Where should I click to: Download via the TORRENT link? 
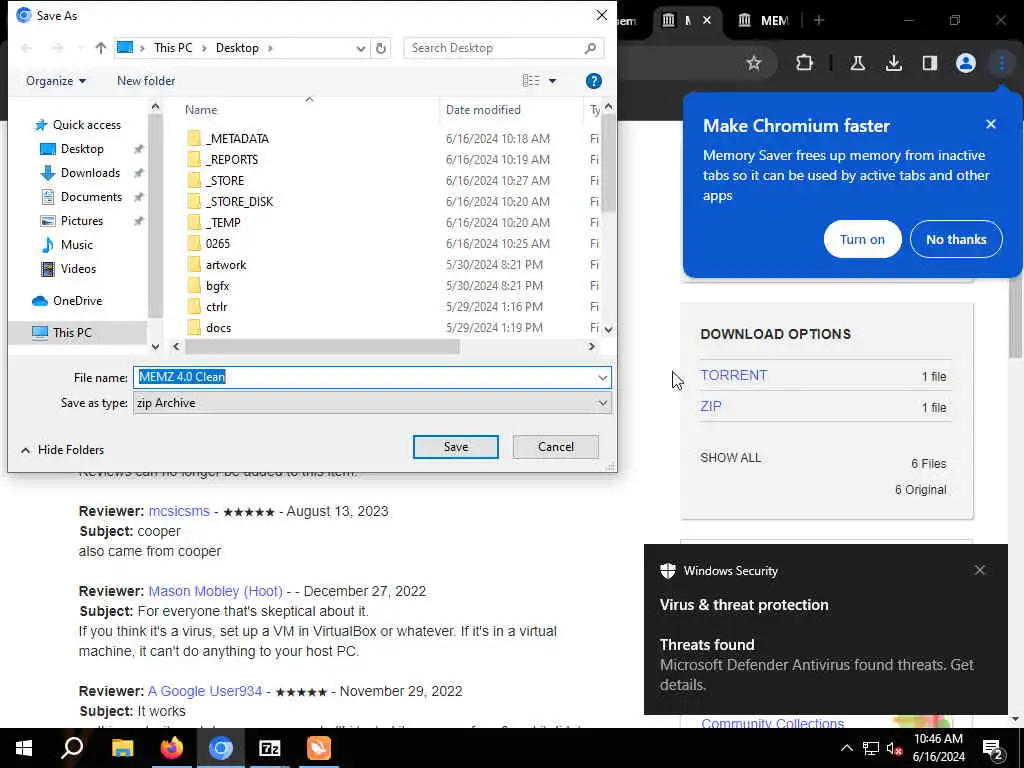tap(733, 376)
